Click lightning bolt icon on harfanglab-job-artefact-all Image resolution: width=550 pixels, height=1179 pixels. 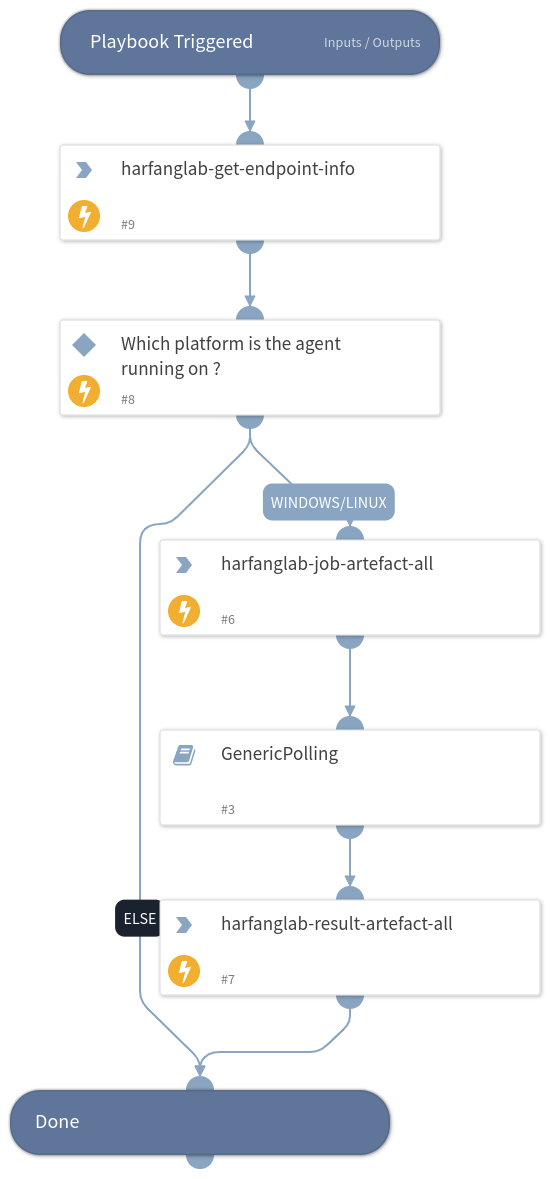pos(184,611)
